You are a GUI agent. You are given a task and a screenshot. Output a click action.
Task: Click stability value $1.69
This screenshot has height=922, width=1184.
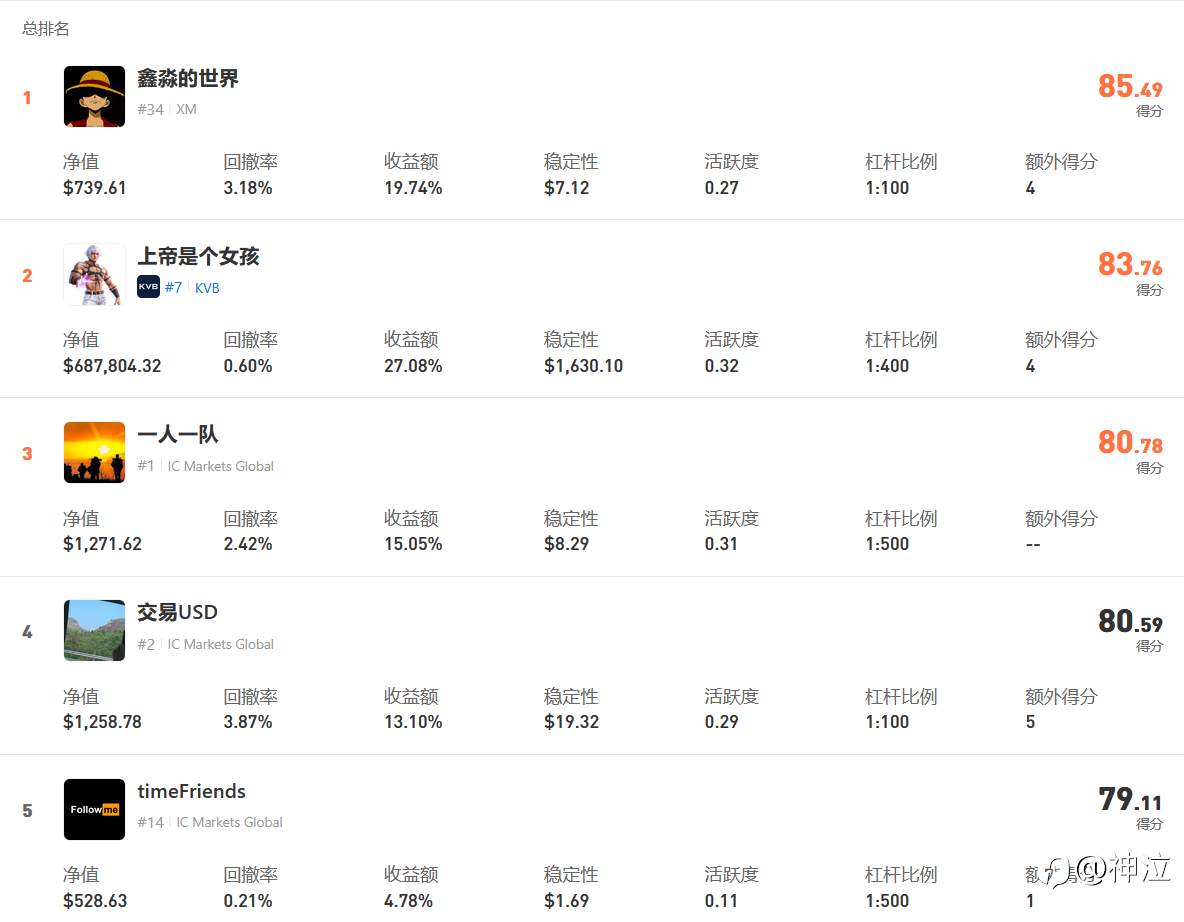click(x=566, y=901)
